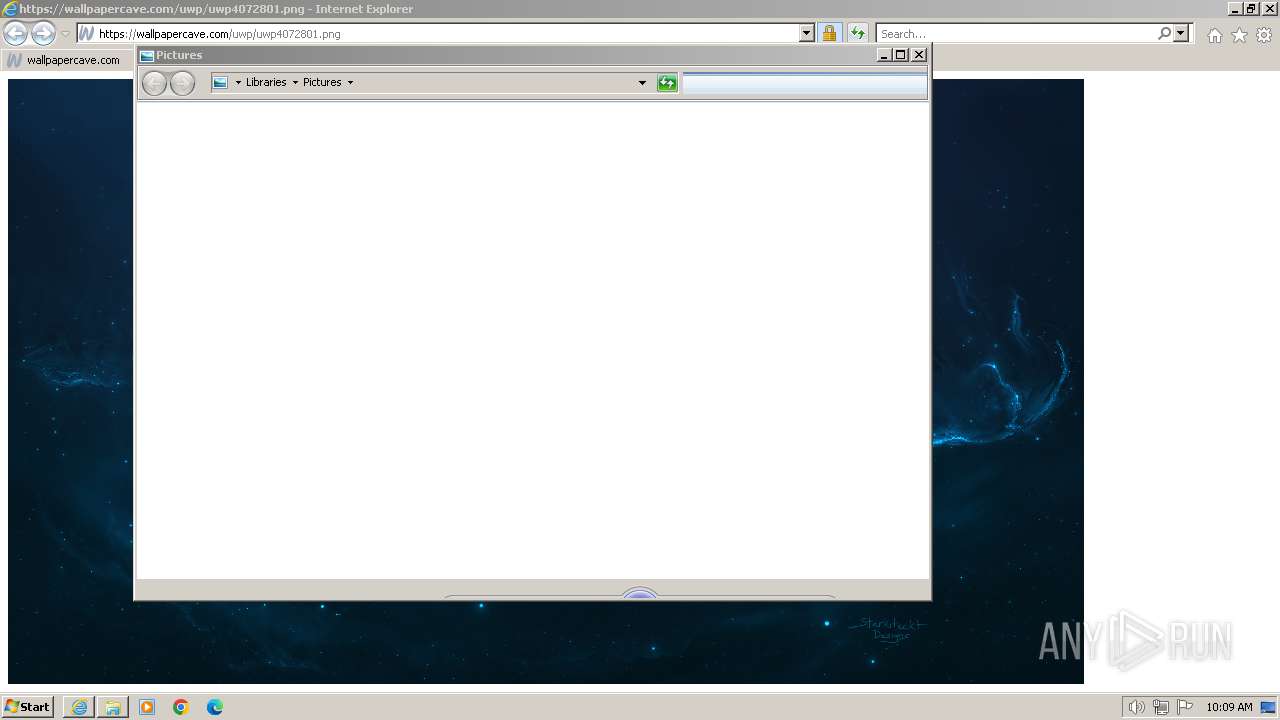Open File Explorer from taskbar
Viewport: 1280px width, 720px height.
tap(113, 707)
